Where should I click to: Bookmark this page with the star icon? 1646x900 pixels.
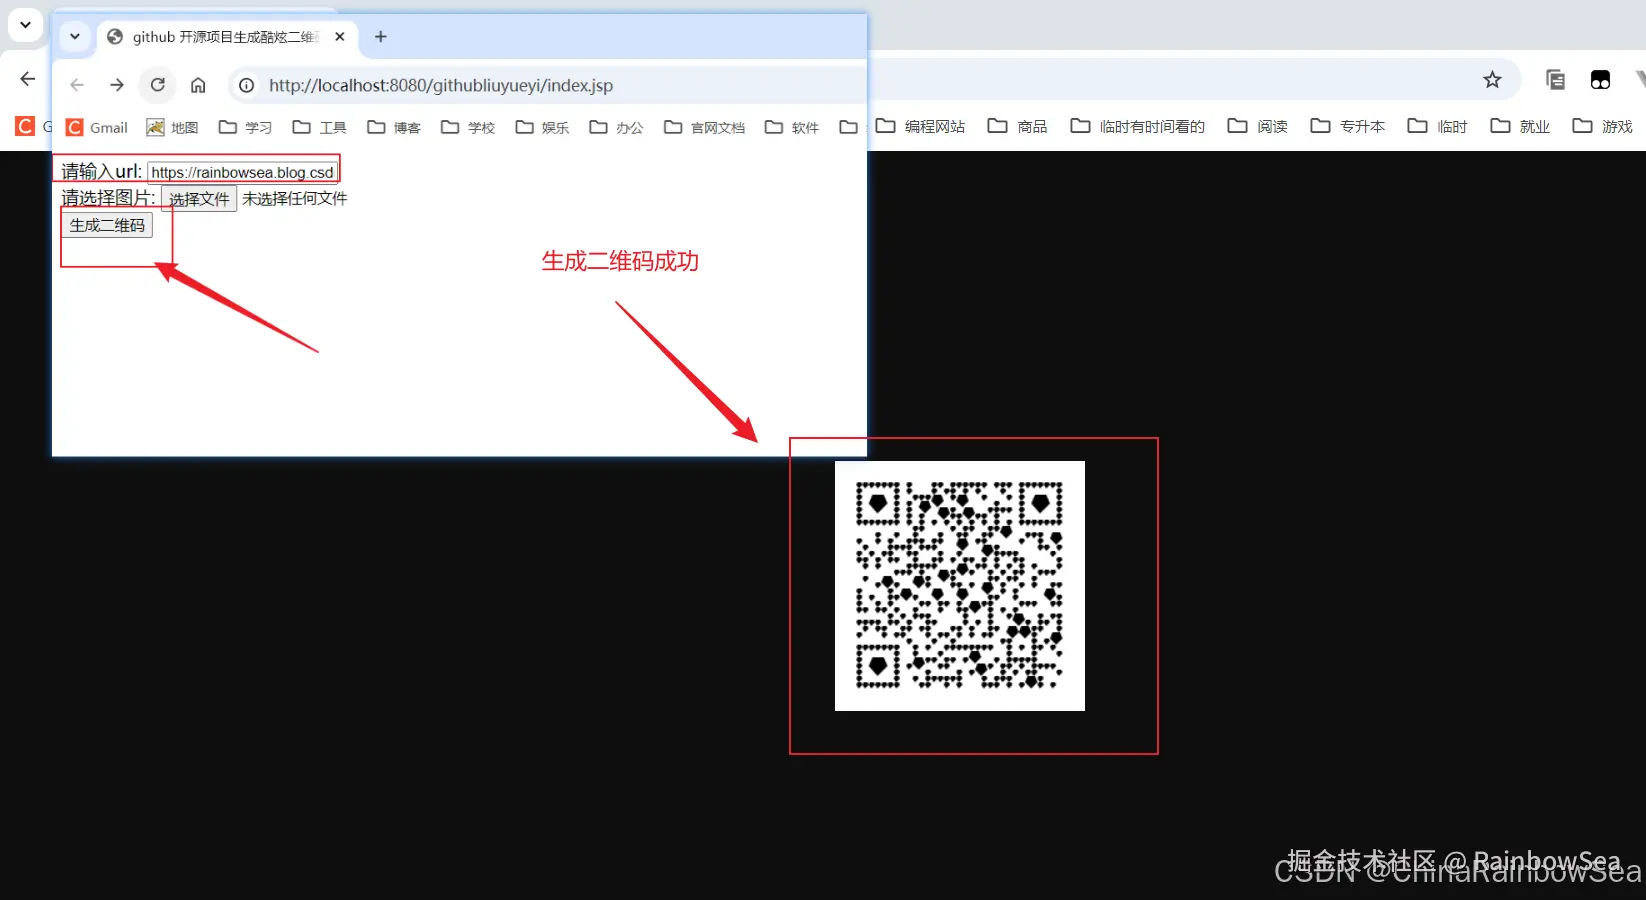1492,80
